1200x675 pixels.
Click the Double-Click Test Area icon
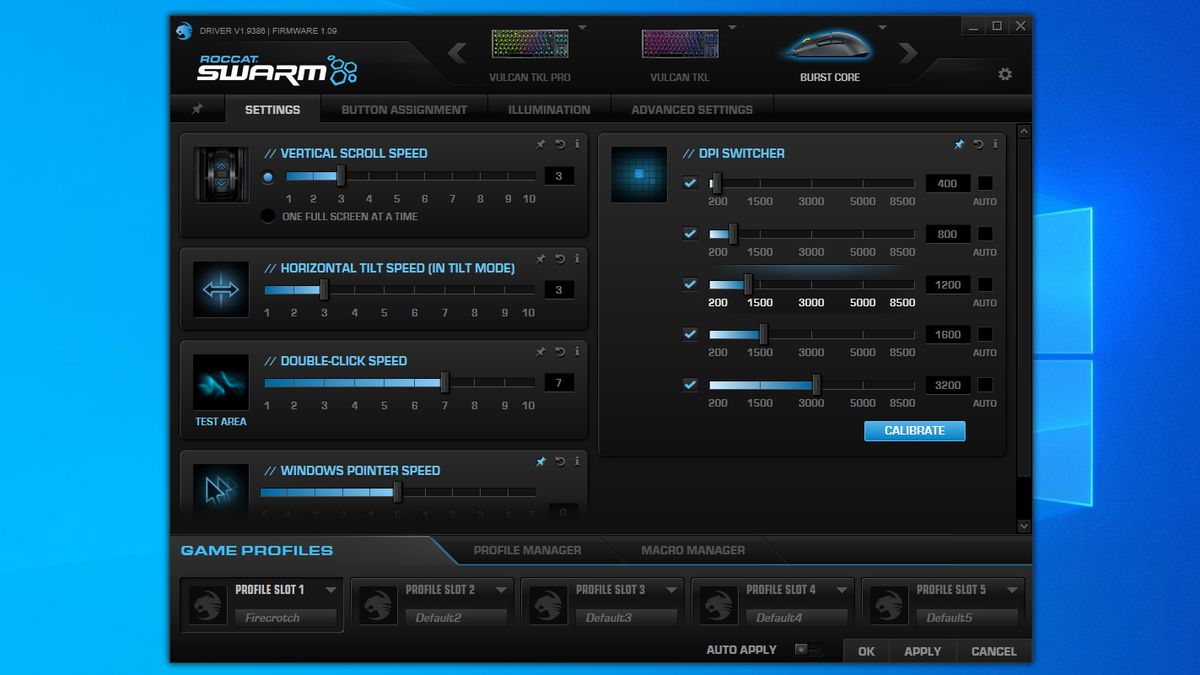[221, 382]
